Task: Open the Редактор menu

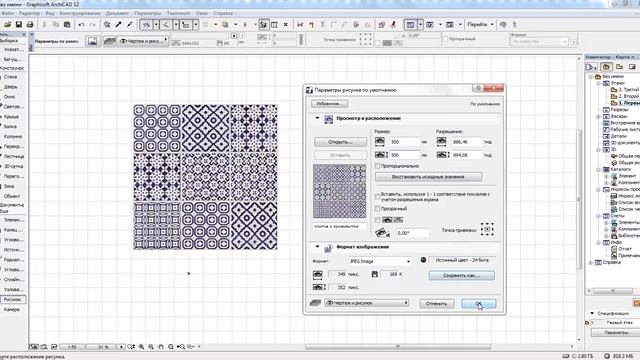Action: click(x=29, y=13)
